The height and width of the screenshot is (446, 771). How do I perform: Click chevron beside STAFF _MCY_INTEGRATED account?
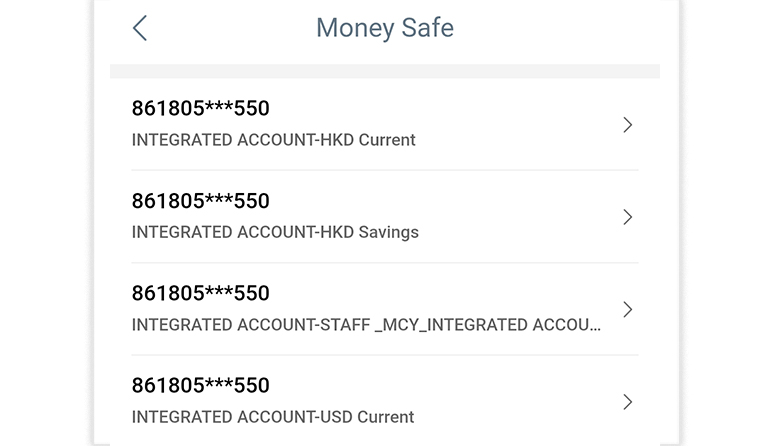click(627, 309)
